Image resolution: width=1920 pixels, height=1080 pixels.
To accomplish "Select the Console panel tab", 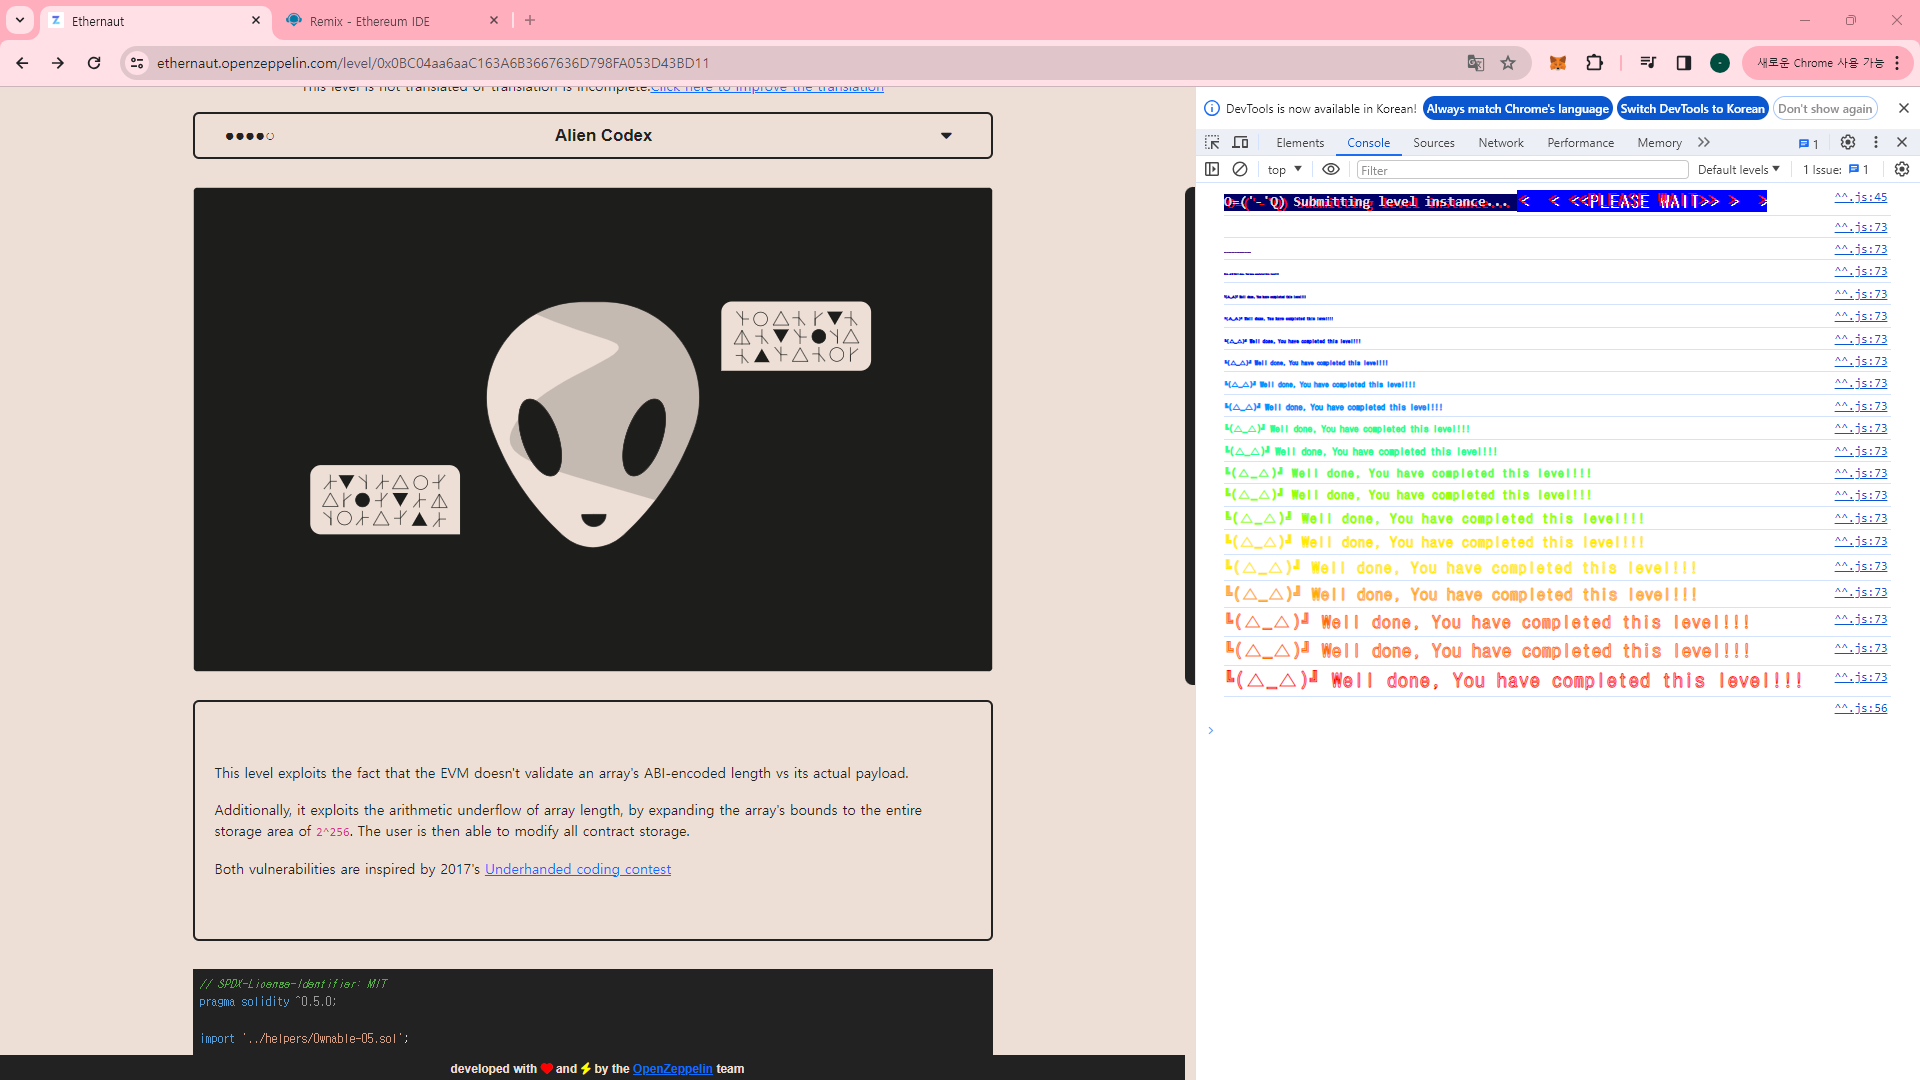I will pos(1368,143).
